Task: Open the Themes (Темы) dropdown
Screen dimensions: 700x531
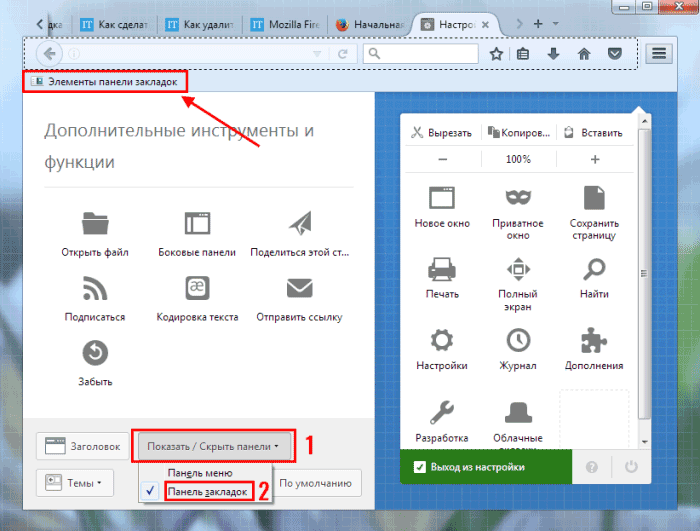Action: point(75,483)
